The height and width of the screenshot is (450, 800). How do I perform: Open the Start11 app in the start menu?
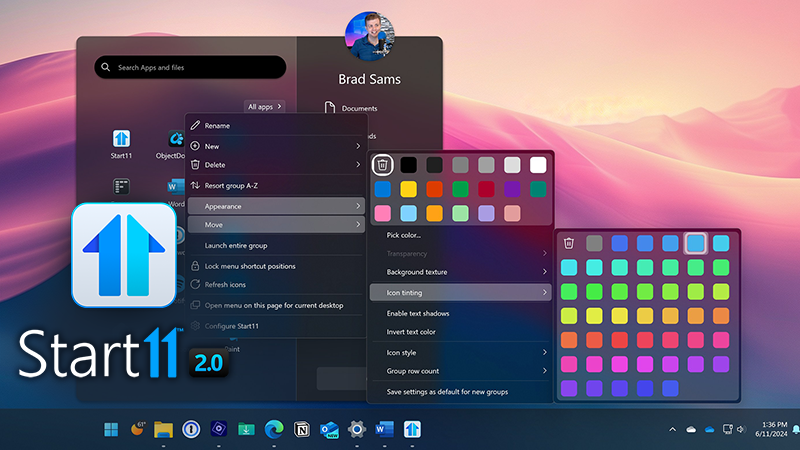121,140
